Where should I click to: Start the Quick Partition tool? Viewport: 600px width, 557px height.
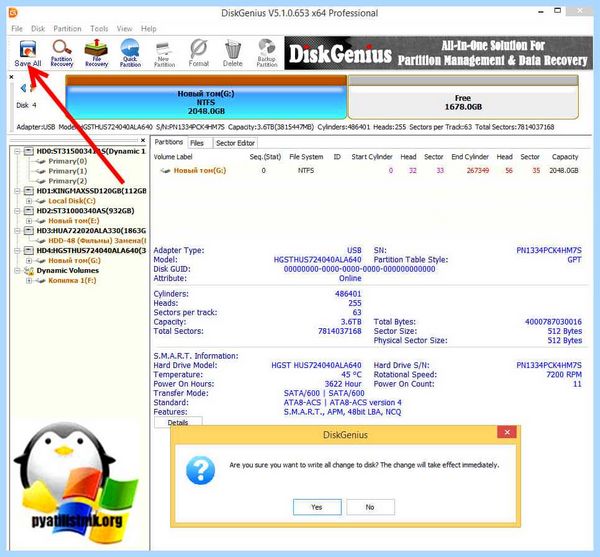click(130, 53)
